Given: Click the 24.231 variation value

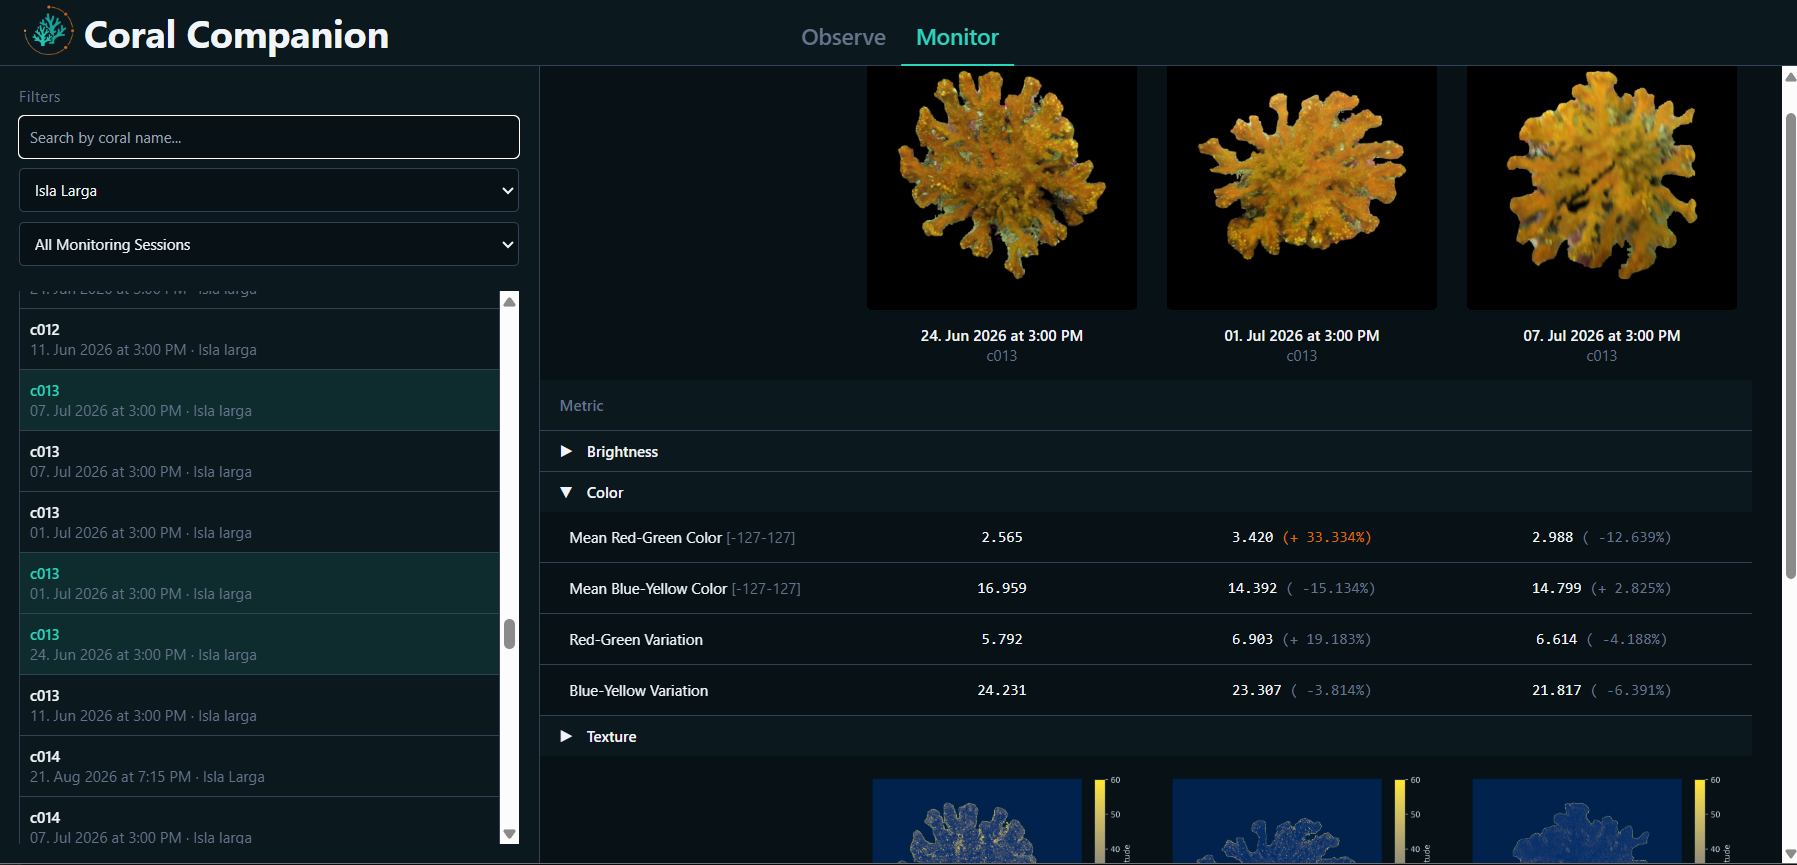Looking at the screenshot, I should click(x=1002, y=691).
